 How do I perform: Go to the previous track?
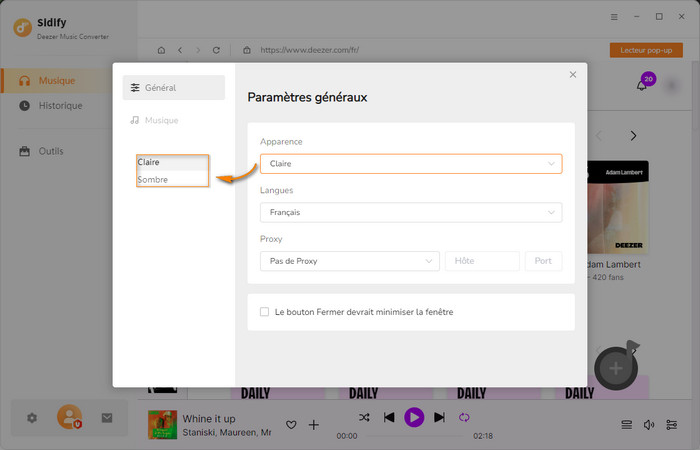pyautogui.click(x=389, y=417)
